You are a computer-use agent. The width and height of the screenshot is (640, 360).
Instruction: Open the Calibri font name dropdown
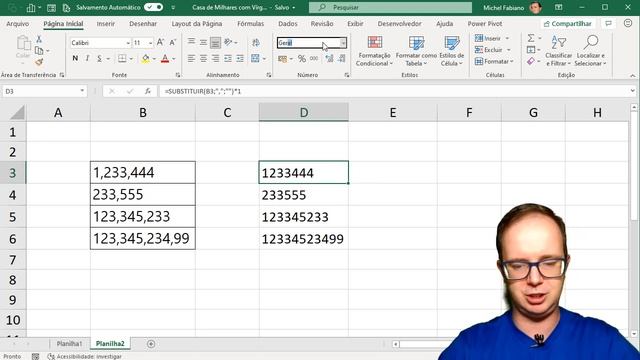(128, 43)
